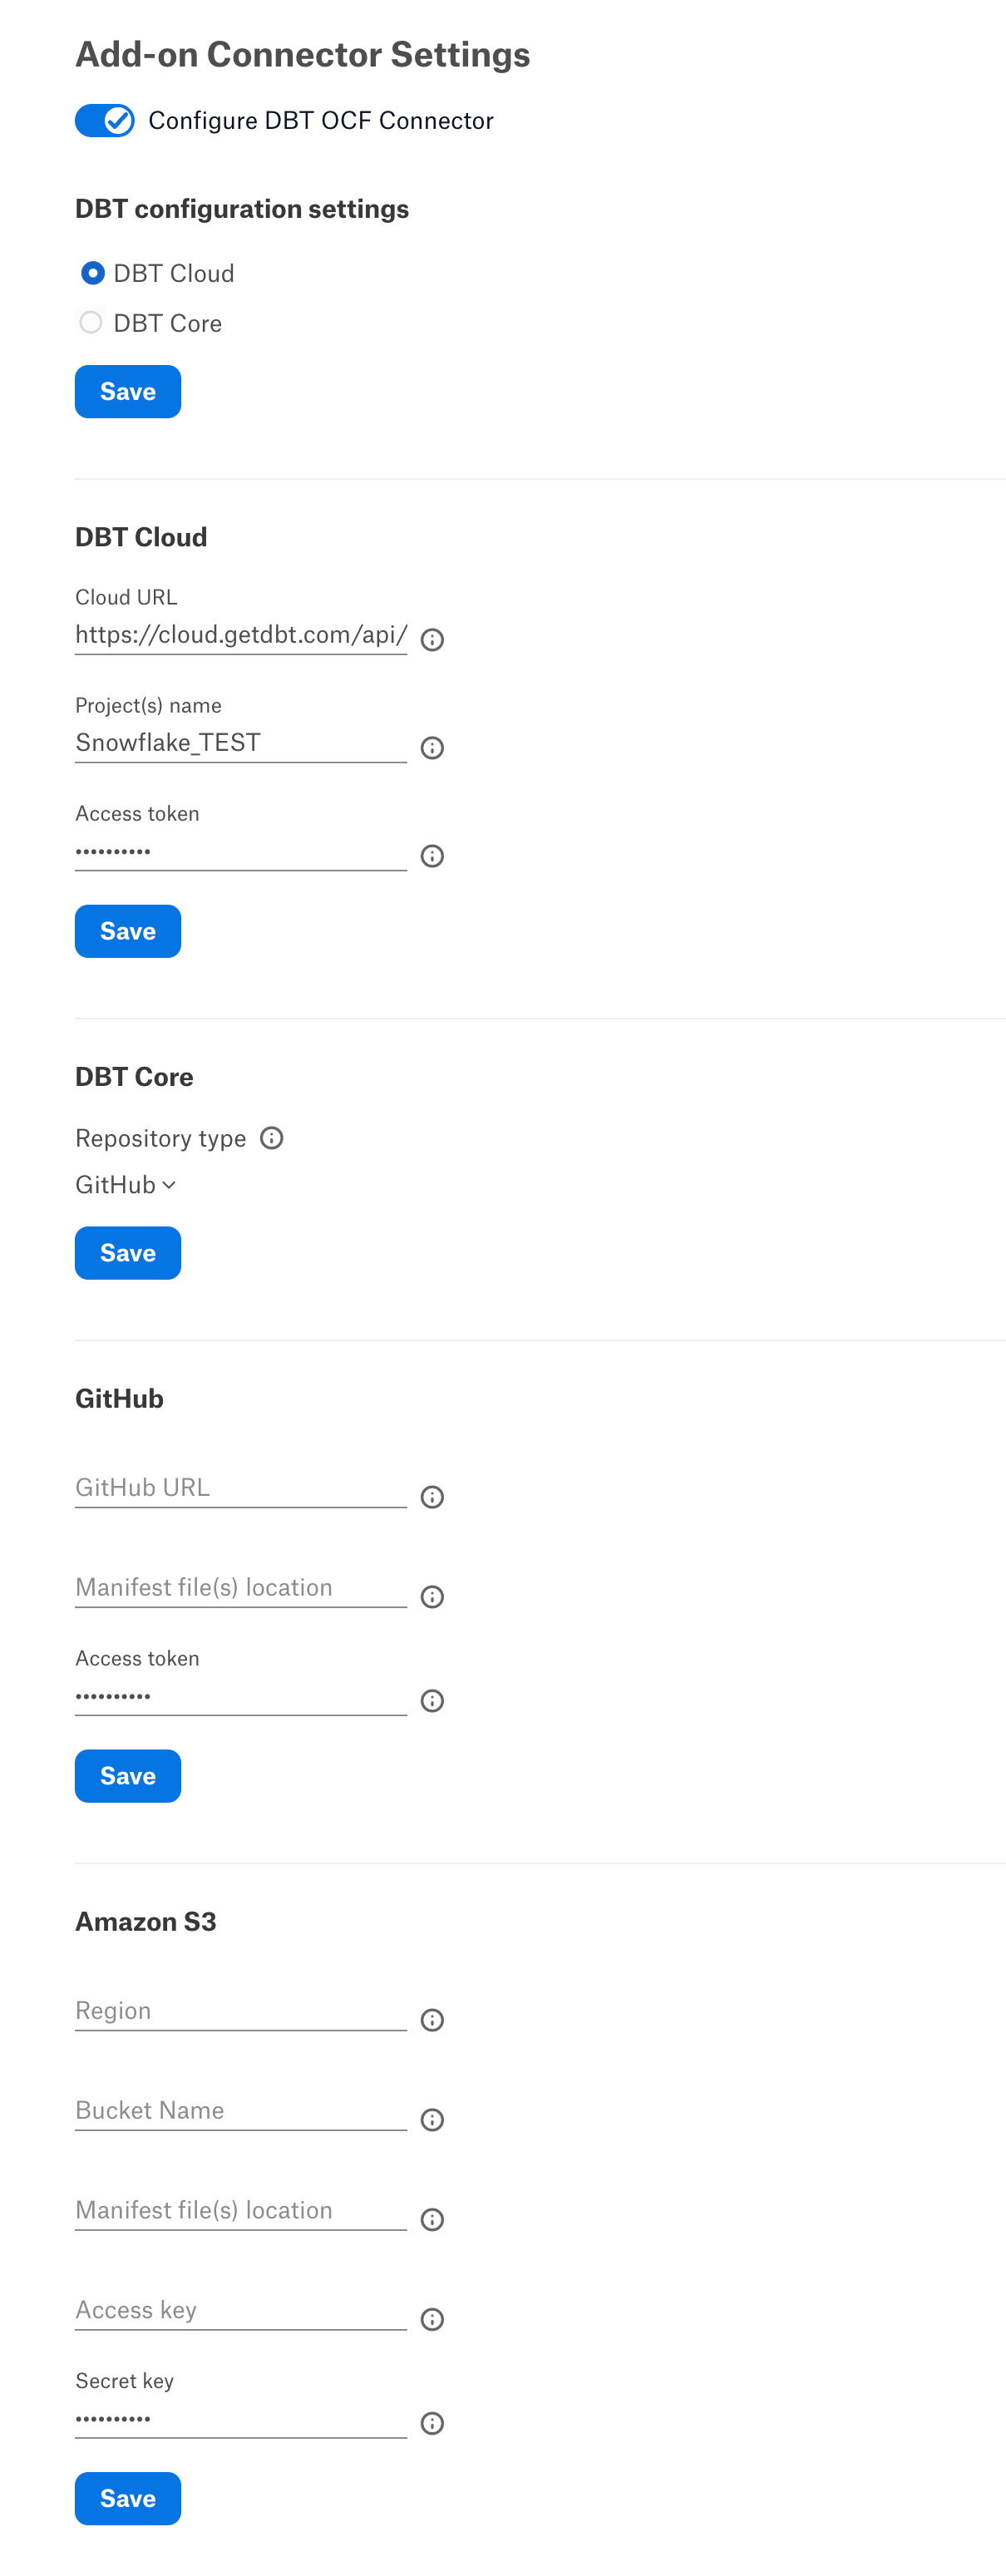Toggle Configure DBT OCF Connector switch
1006x2576 pixels.
(105, 120)
